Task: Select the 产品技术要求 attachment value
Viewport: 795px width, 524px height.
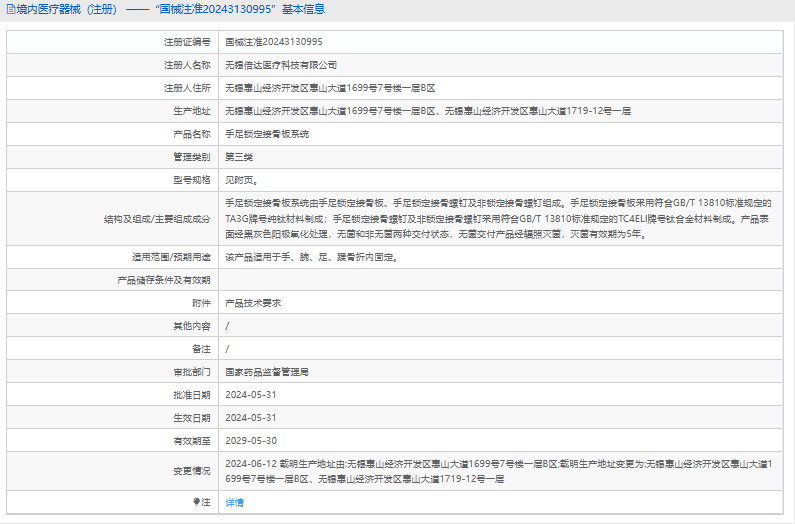Action: click(253, 303)
